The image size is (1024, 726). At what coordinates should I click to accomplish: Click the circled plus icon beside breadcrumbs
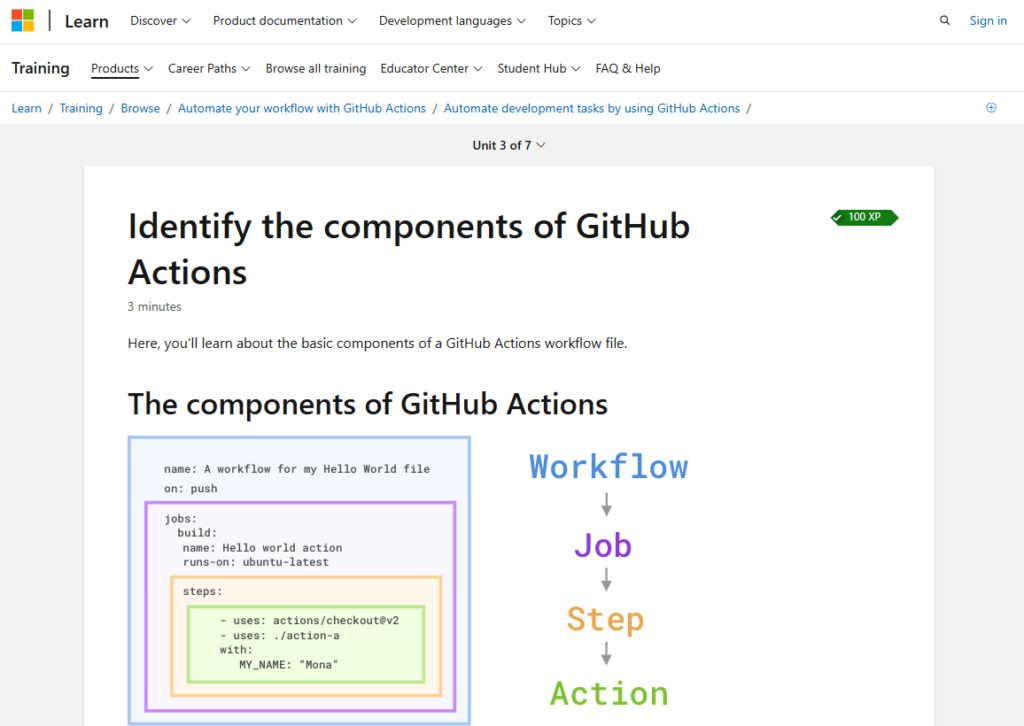[991, 108]
